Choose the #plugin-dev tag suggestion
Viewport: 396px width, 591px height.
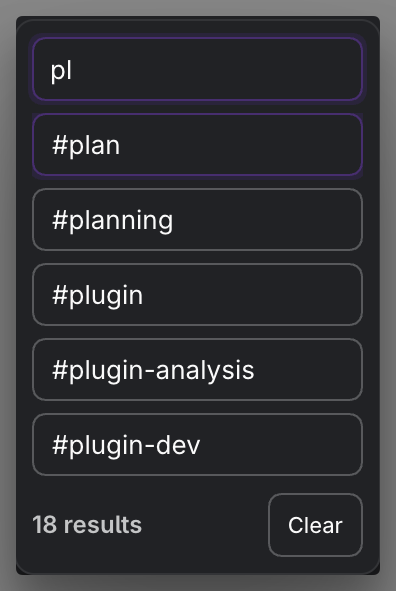[x=197, y=445]
